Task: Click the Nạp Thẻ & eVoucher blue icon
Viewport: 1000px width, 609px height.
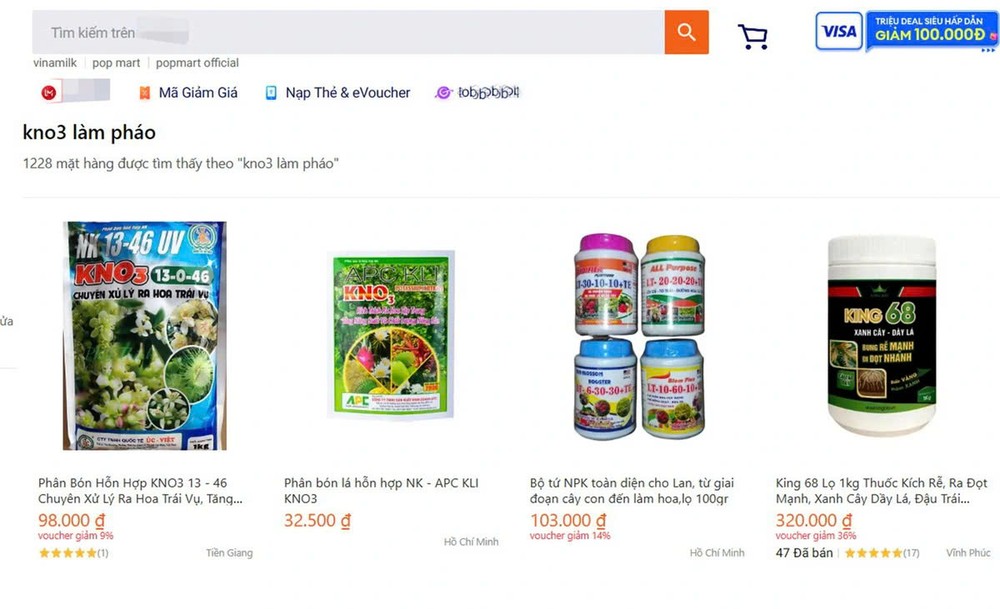Action: point(271,92)
